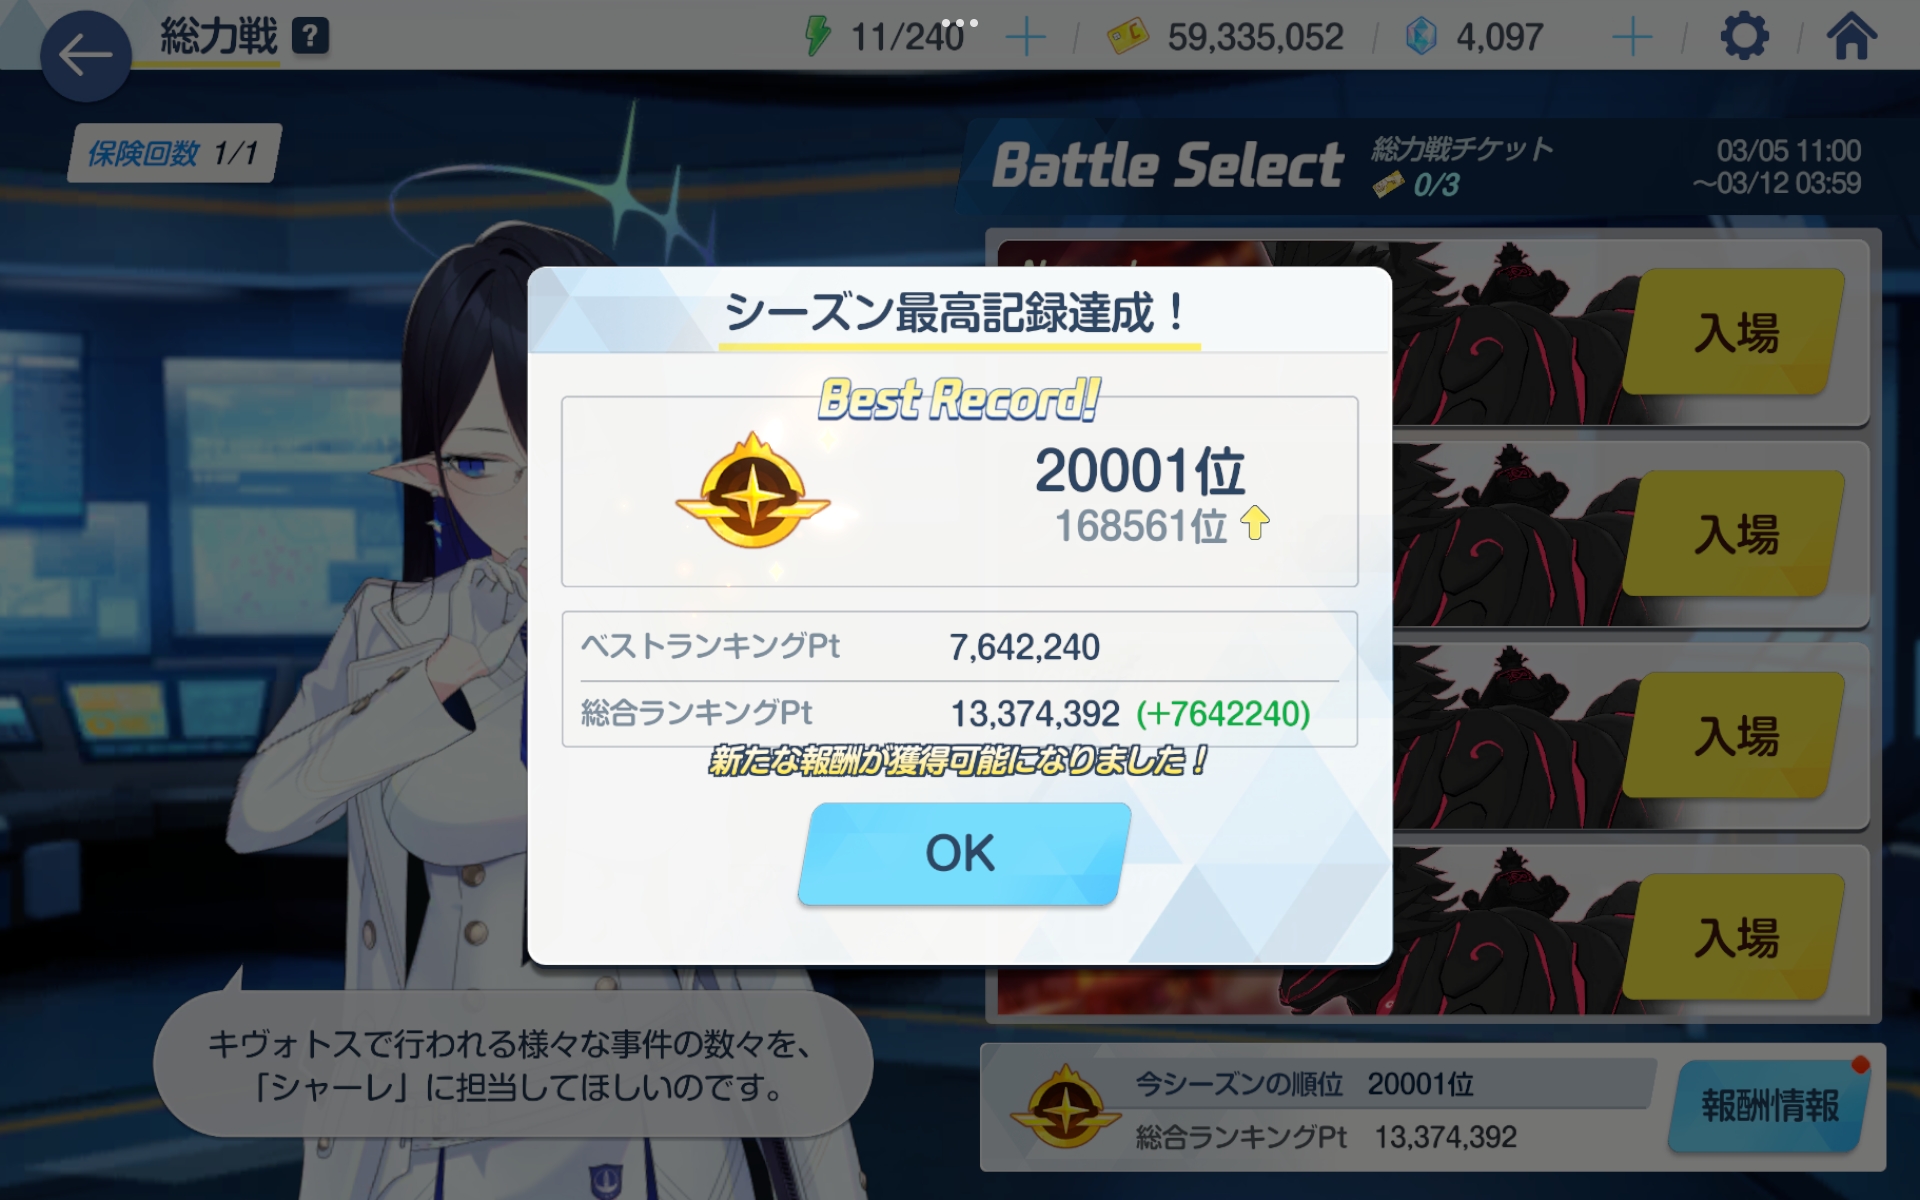Tap the character's speech bubble

pyautogui.click(x=512, y=1064)
